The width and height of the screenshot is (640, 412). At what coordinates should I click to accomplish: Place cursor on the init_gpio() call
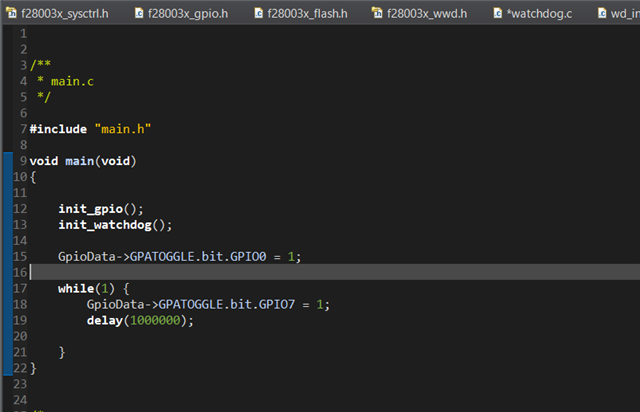point(100,209)
